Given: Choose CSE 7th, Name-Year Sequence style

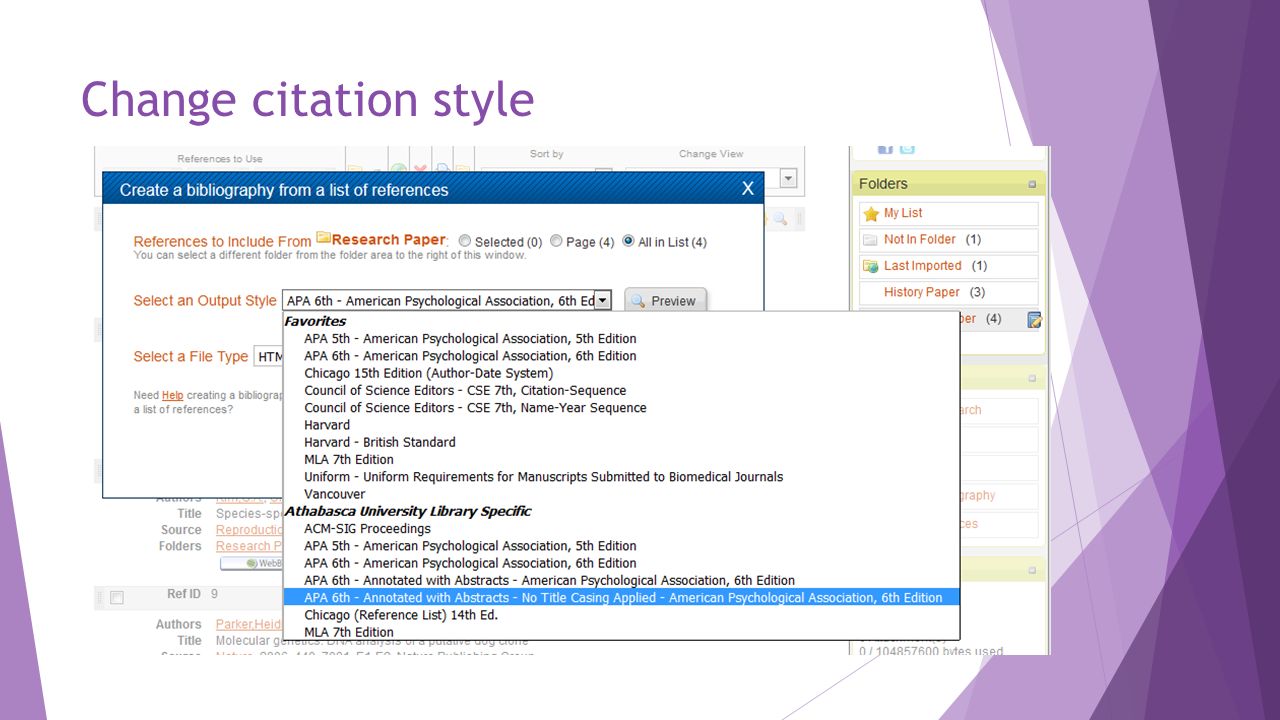Looking at the screenshot, I should click(x=475, y=408).
